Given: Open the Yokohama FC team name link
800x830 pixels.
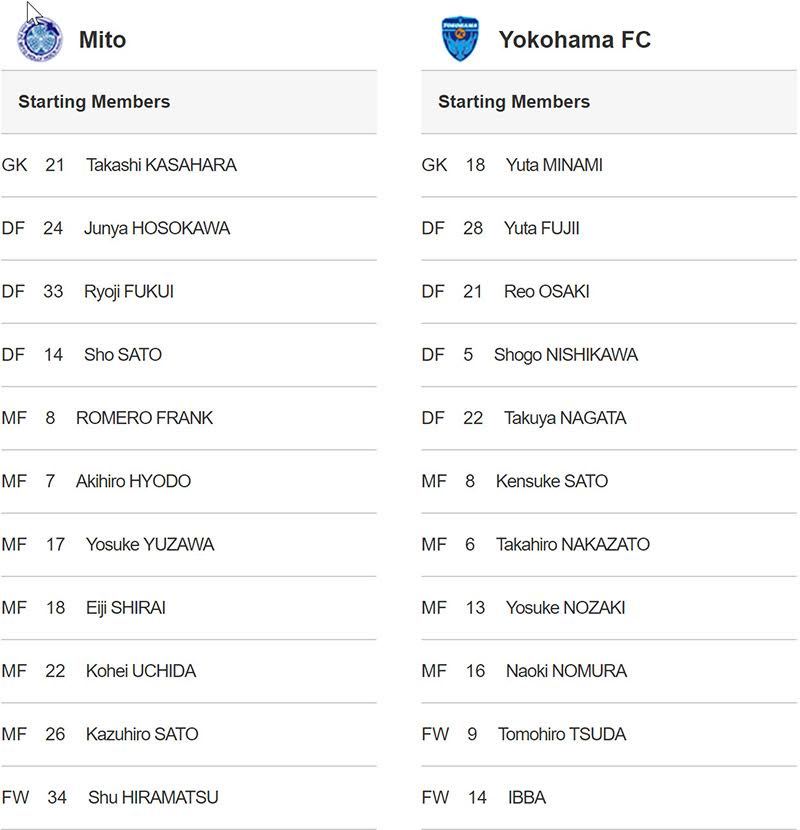Looking at the screenshot, I should tap(574, 40).
